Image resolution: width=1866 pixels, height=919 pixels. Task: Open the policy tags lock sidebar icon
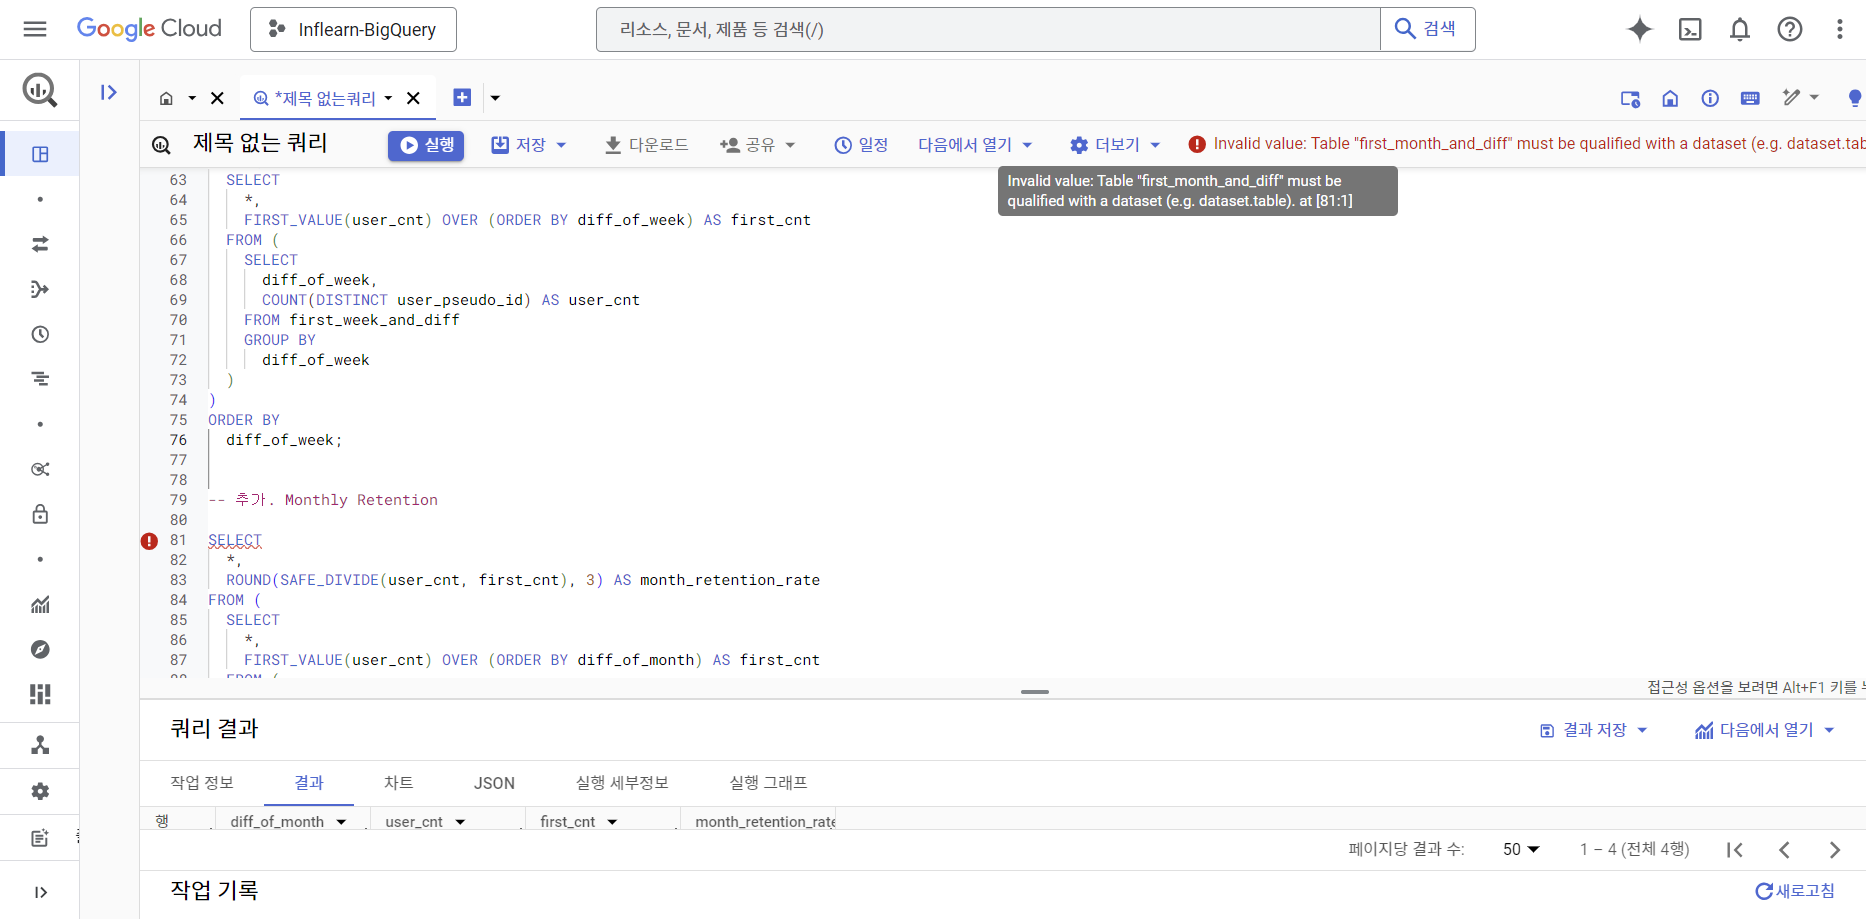coord(40,514)
